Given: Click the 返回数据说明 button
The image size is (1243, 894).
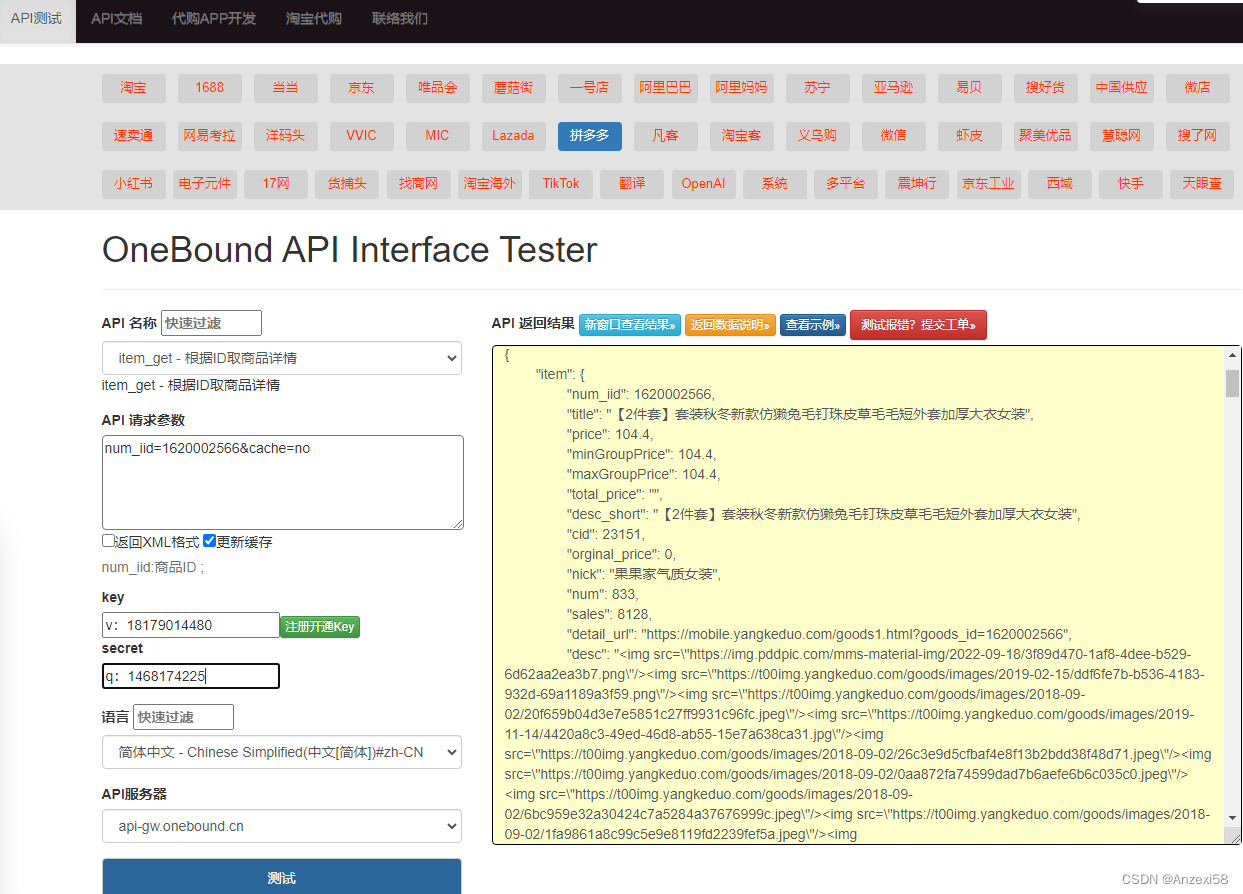Looking at the screenshot, I should coord(730,325).
